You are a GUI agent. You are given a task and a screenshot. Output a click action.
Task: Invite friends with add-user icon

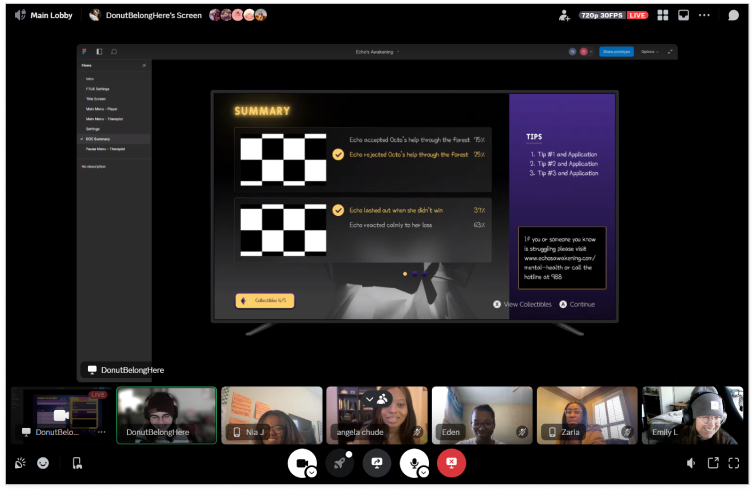click(x=564, y=15)
